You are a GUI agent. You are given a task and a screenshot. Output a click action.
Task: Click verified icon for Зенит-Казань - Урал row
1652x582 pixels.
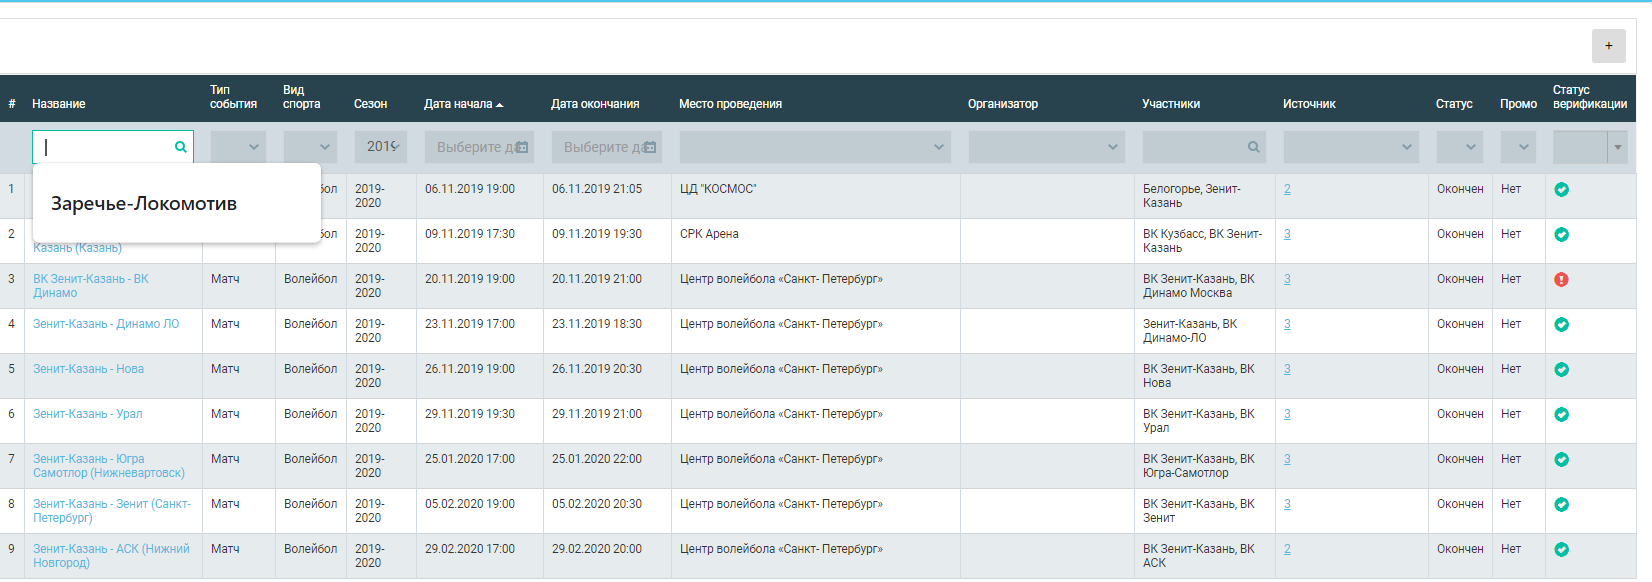(1561, 414)
